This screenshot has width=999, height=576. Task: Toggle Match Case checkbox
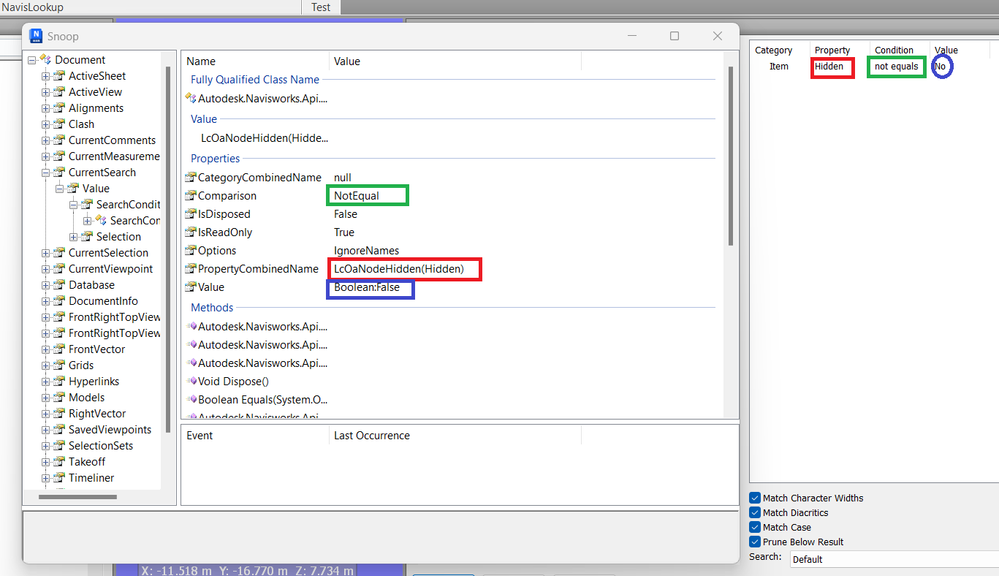click(755, 527)
